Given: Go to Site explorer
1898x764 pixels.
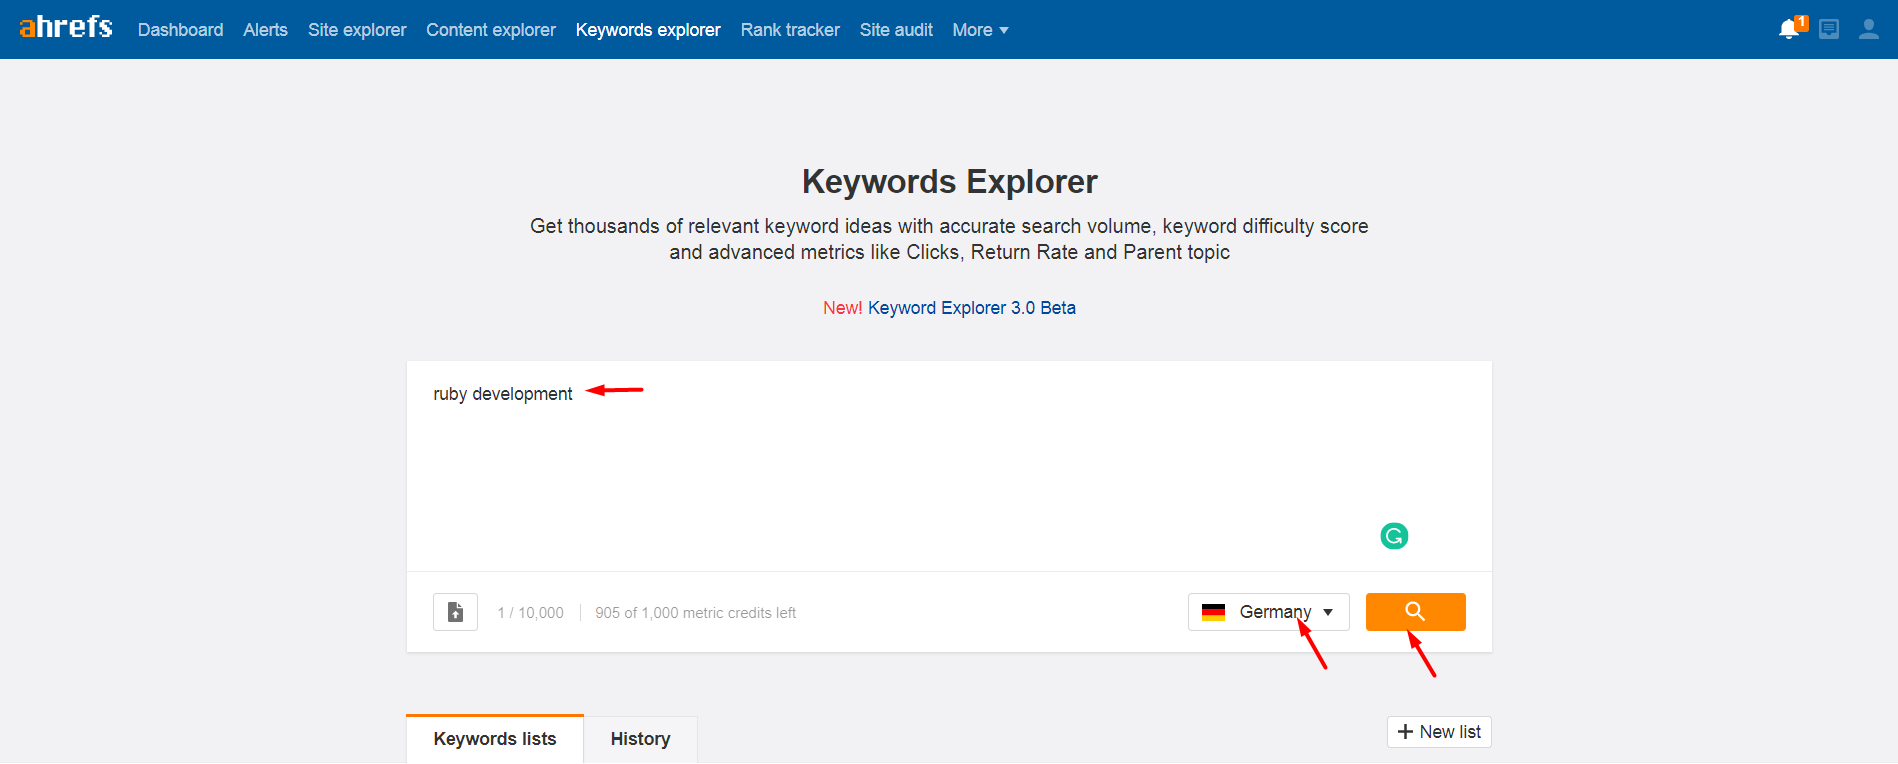Looking at the screenshot, I should (357, 30).
